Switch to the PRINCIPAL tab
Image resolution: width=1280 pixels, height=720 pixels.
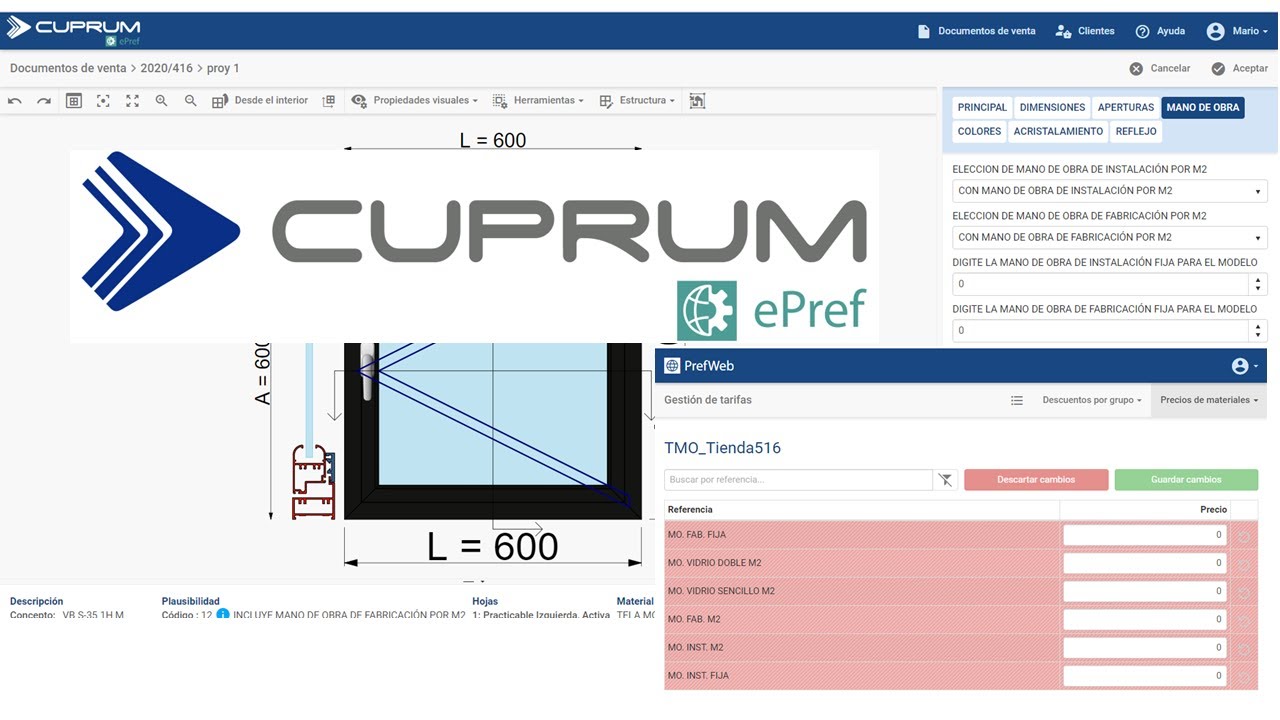pyautogui.click(x=982, y=108)
